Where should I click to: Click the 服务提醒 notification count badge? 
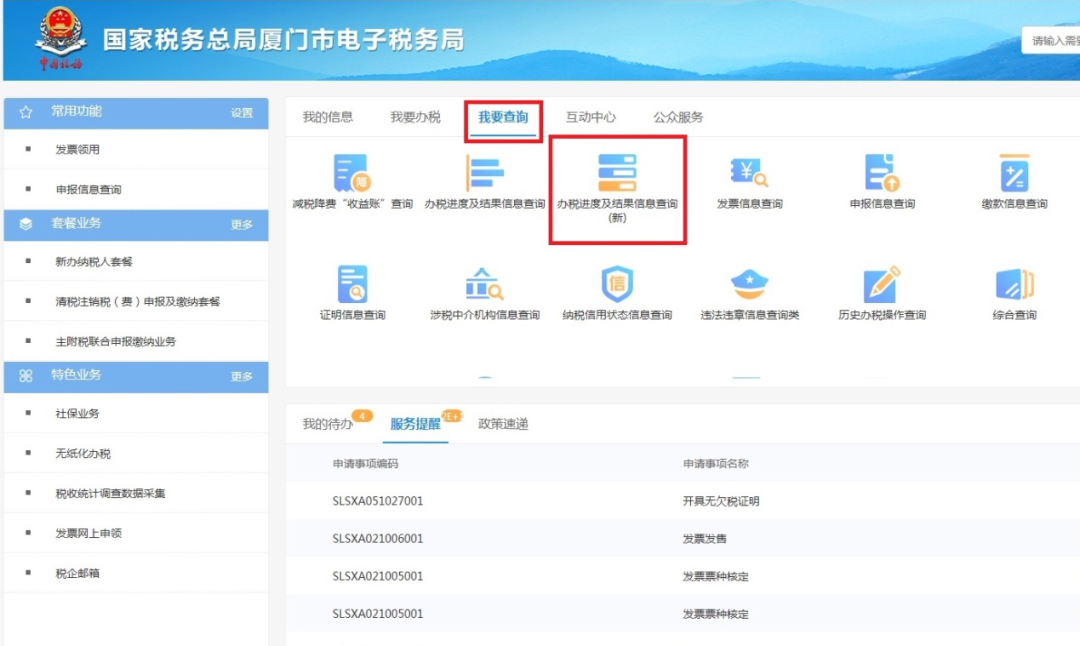pyautogui.click(x=452, y=416)
